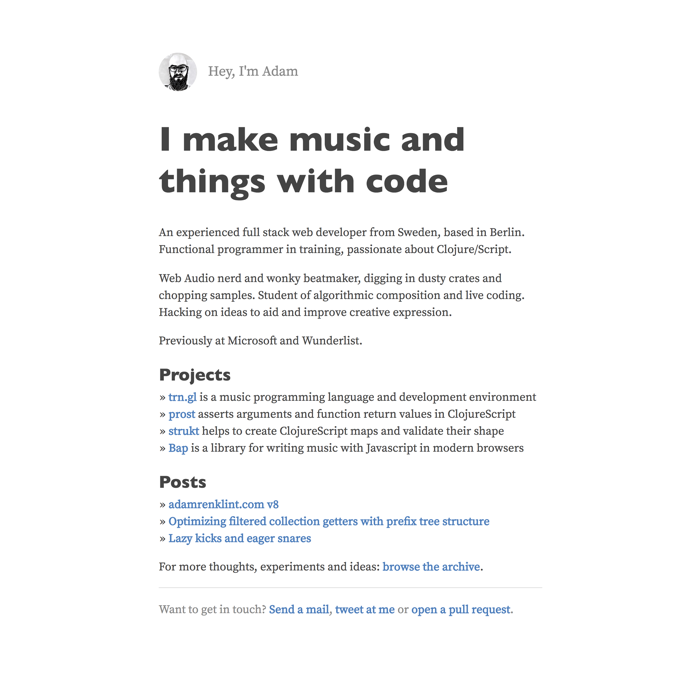Screen dimensions: 700x675
Task: Click the Projects section heading
Action: click(195, 375)
